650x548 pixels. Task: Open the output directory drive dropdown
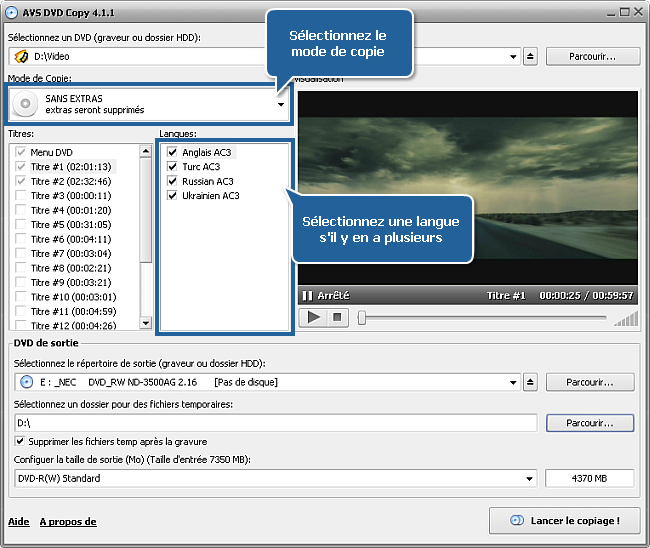point(513,383)
